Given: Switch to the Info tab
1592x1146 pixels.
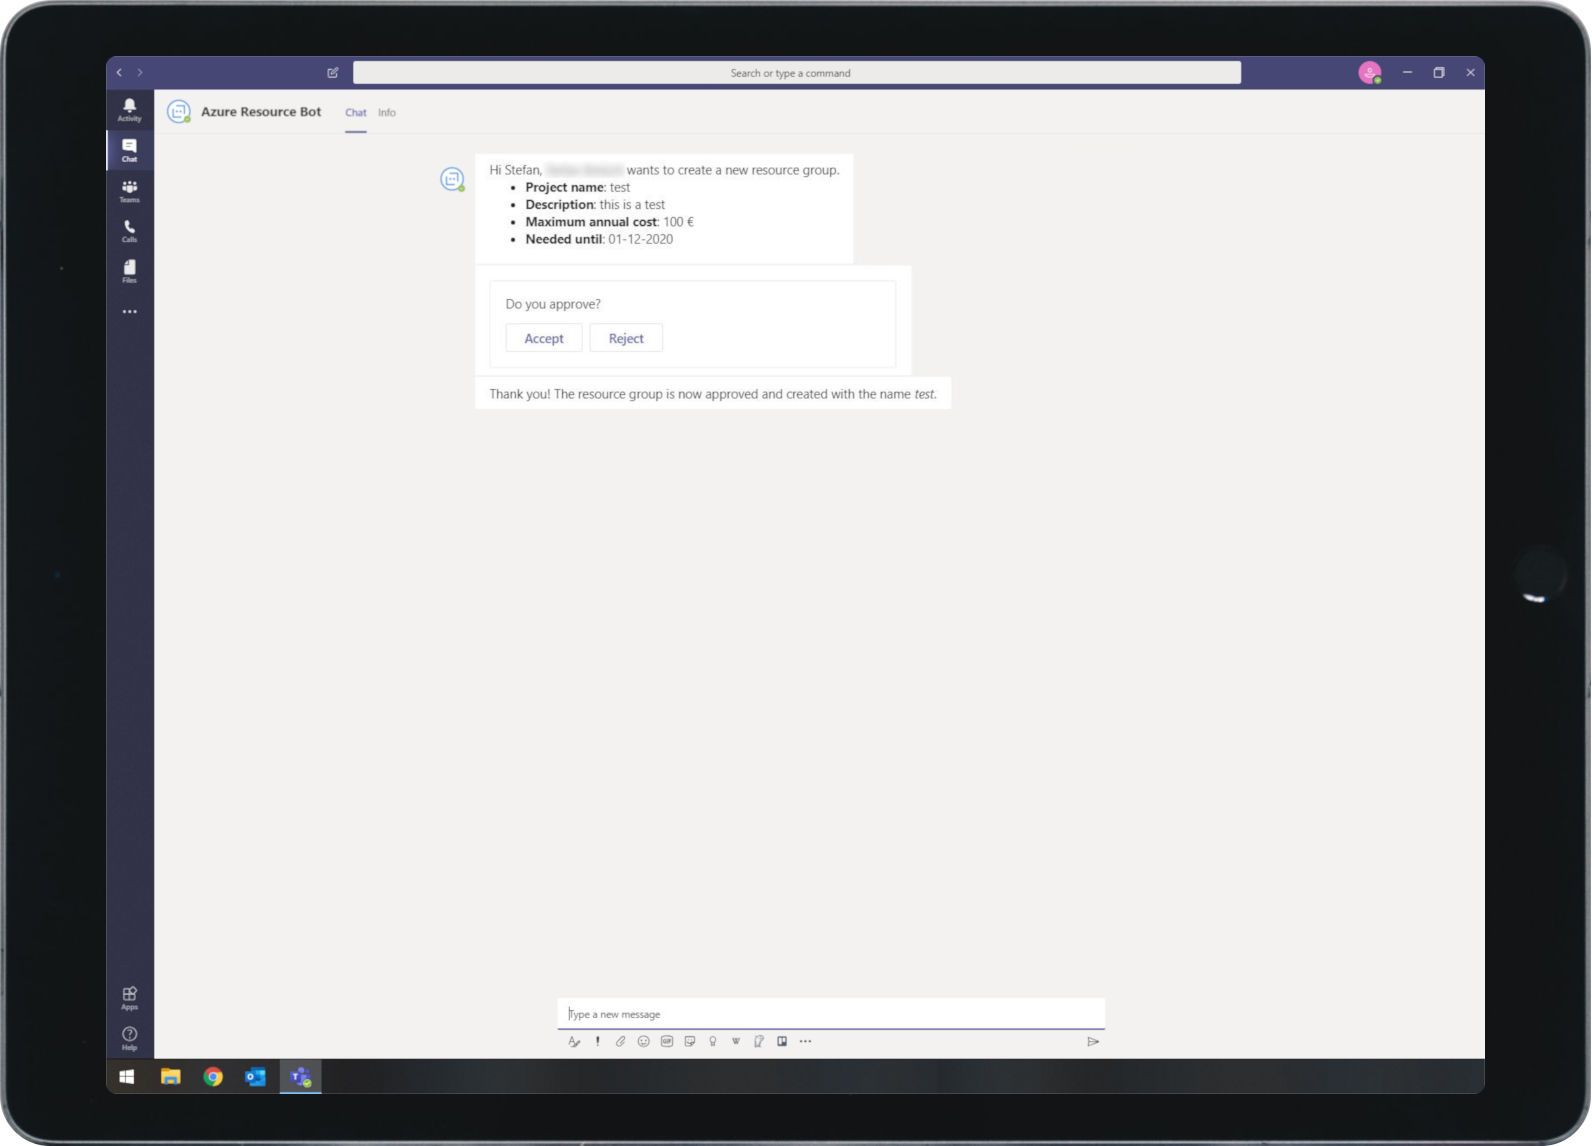Looking at the screenshot, I should pyautogui.click(x=387, y=113).
